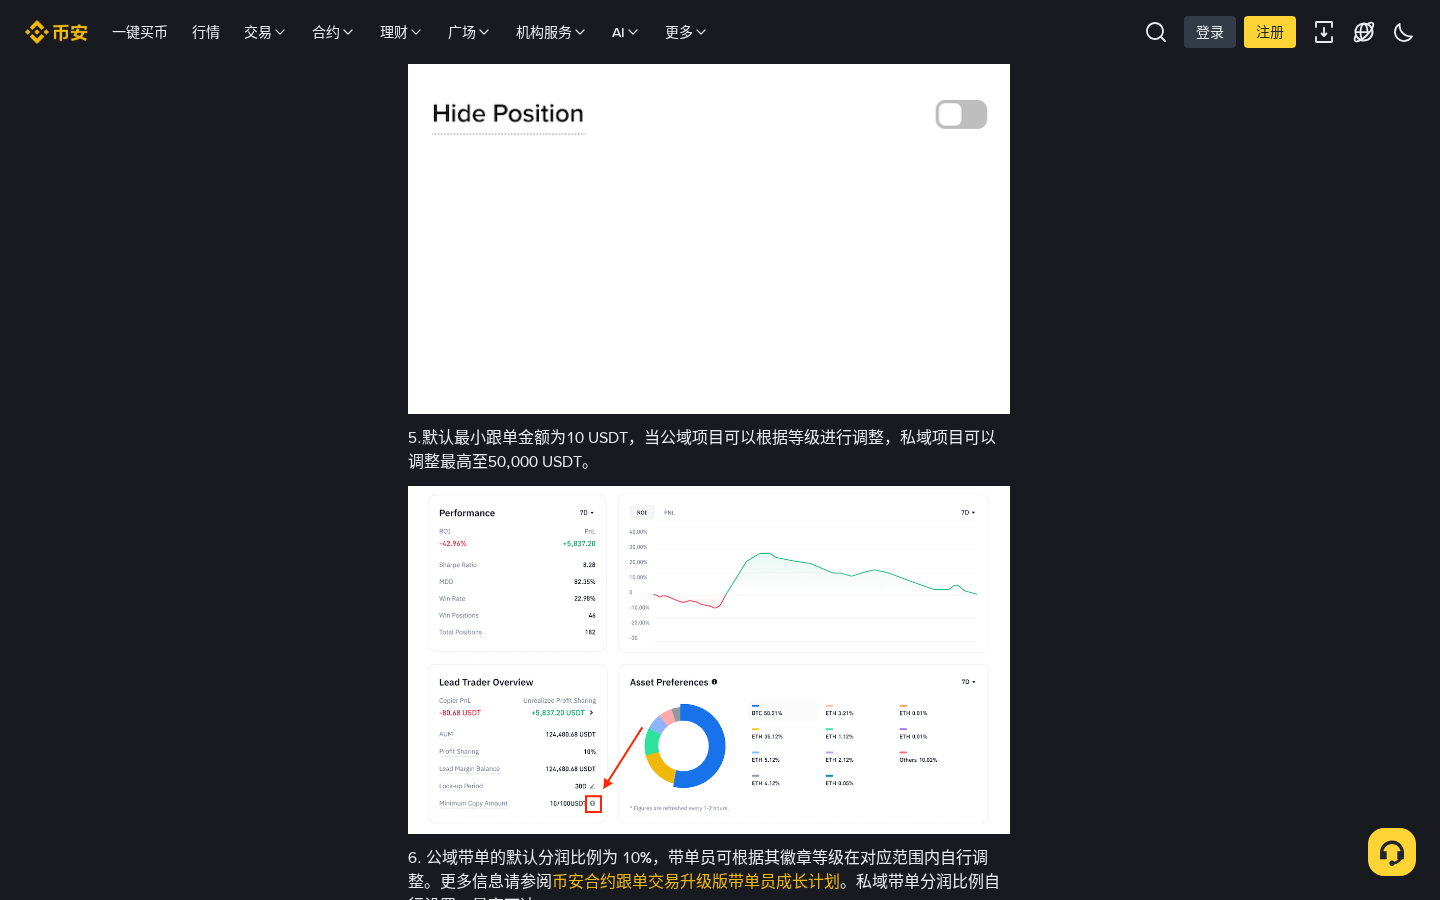Image resolution: width=1440 pixels, height=900 pixels.
Task: Click the 登录 login button
Action: (1210, 32)
